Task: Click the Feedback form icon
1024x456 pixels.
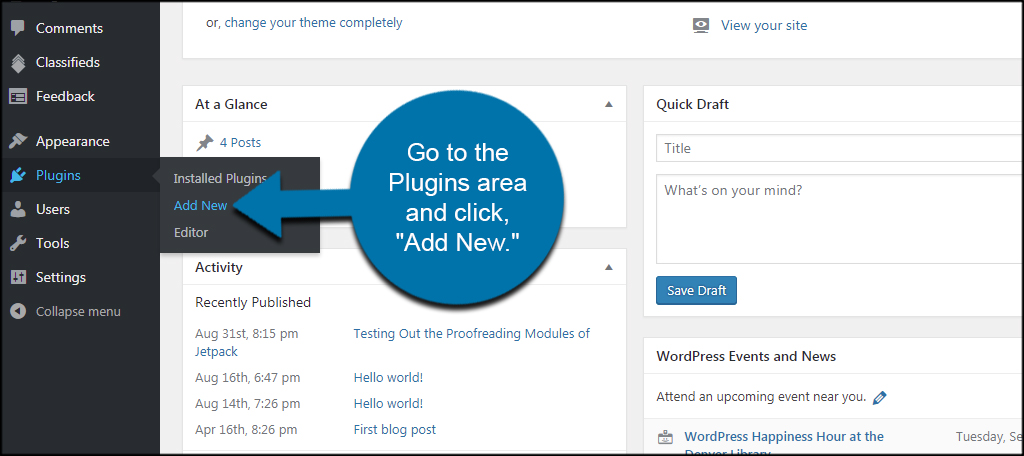Action: pyautogui.click(x=18, y=97)
